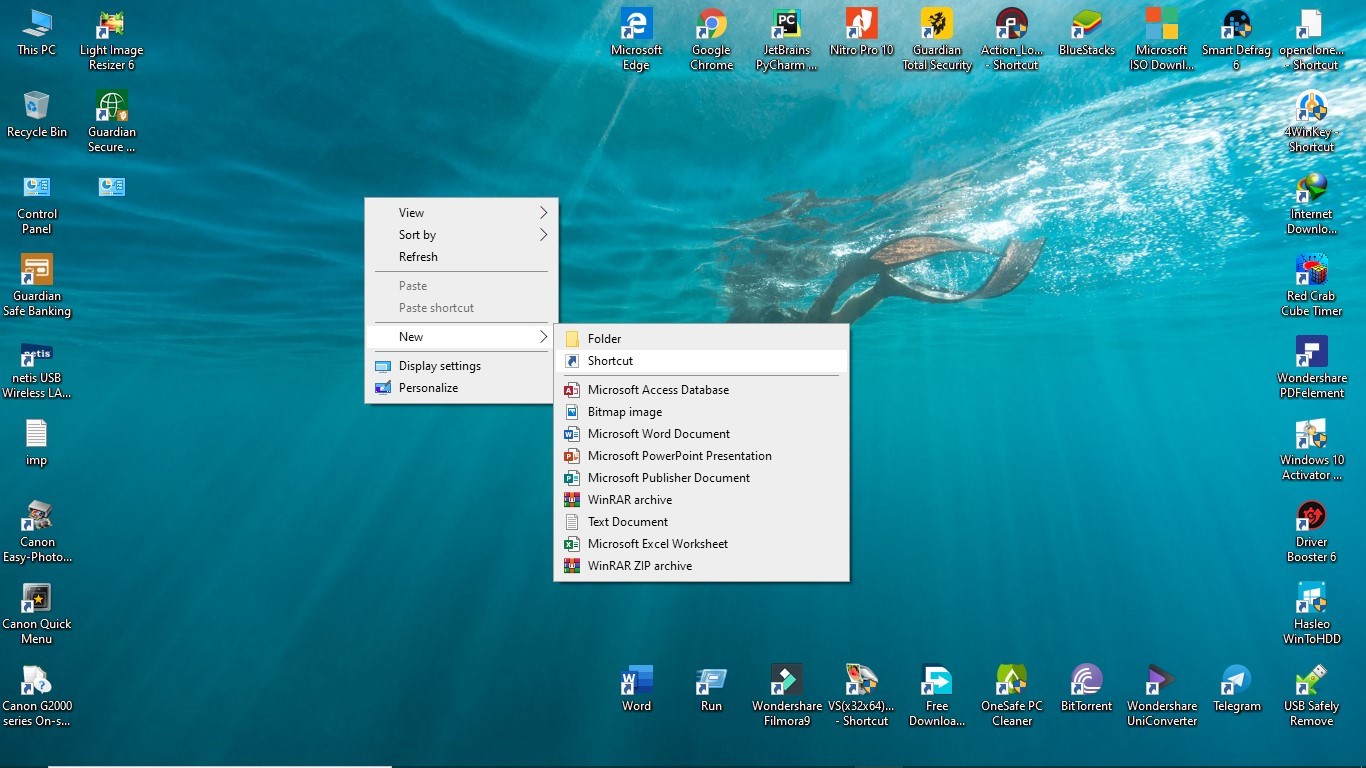Select the OneSafe PC Cleaner icon

point(1012,696)
